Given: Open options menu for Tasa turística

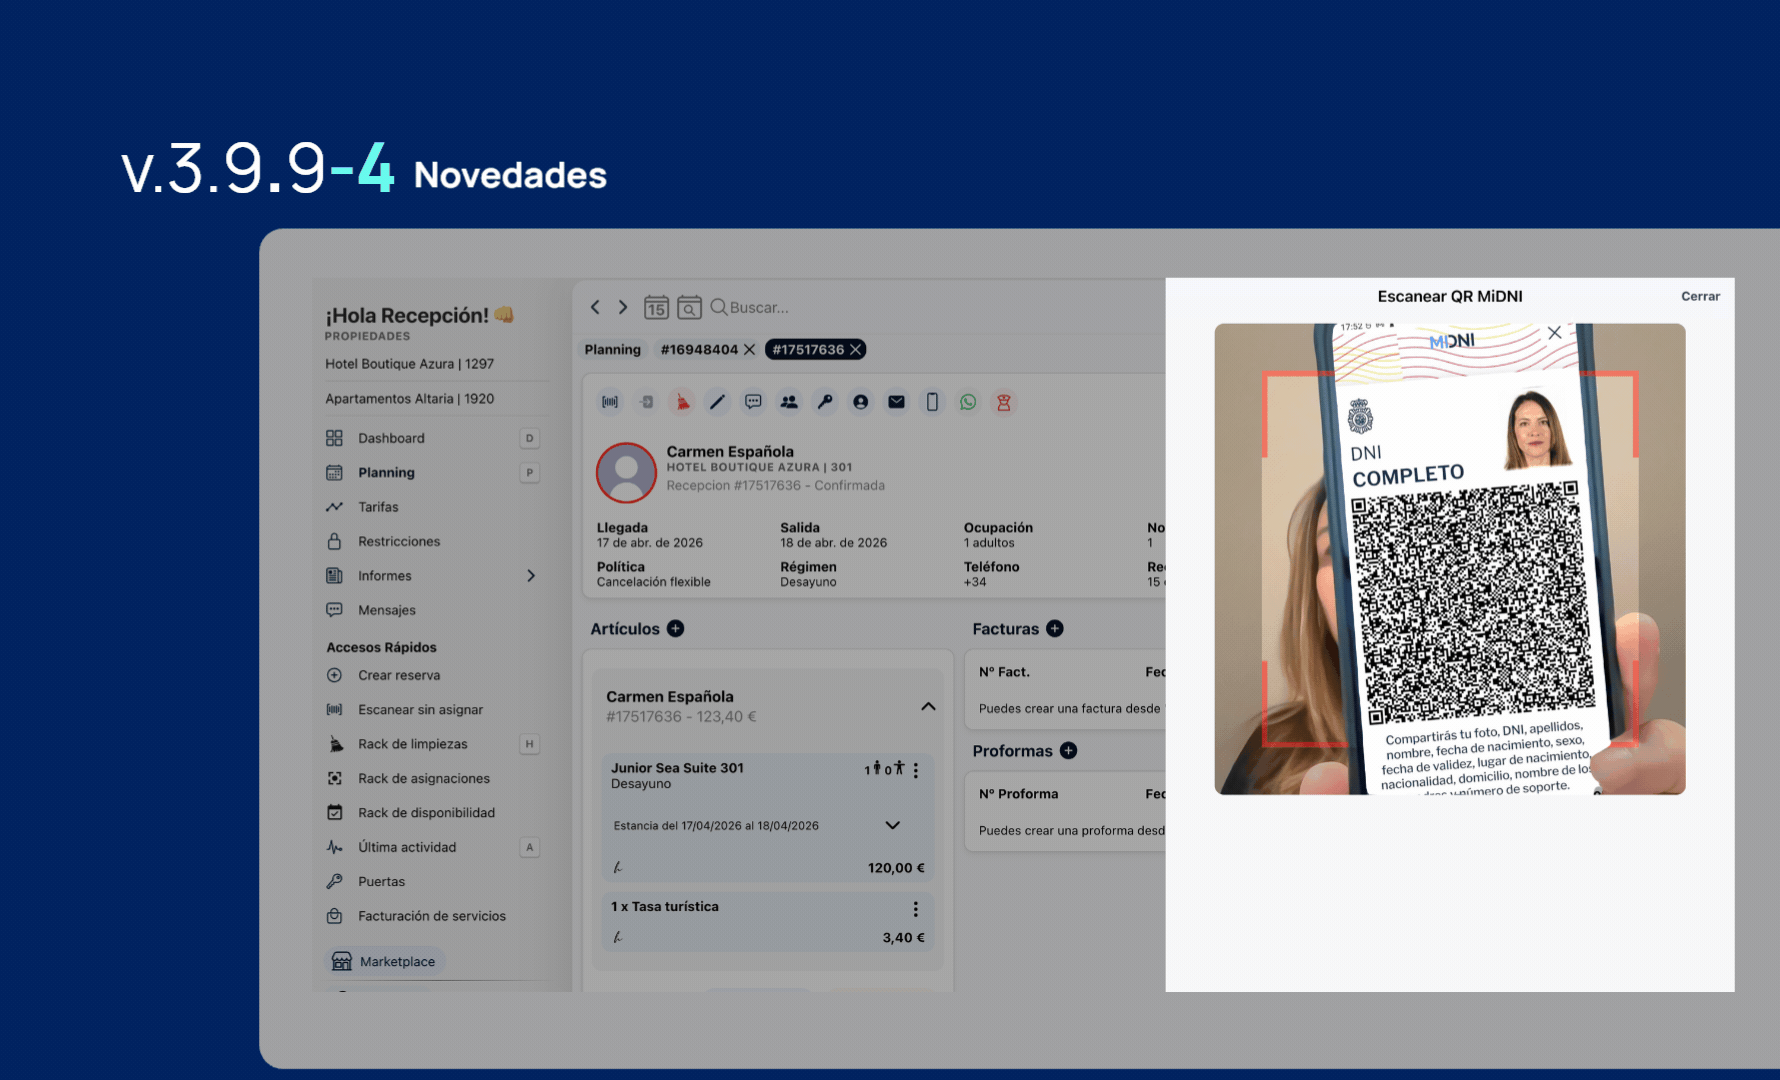Looking at the screenshot, I should point(915,908).
